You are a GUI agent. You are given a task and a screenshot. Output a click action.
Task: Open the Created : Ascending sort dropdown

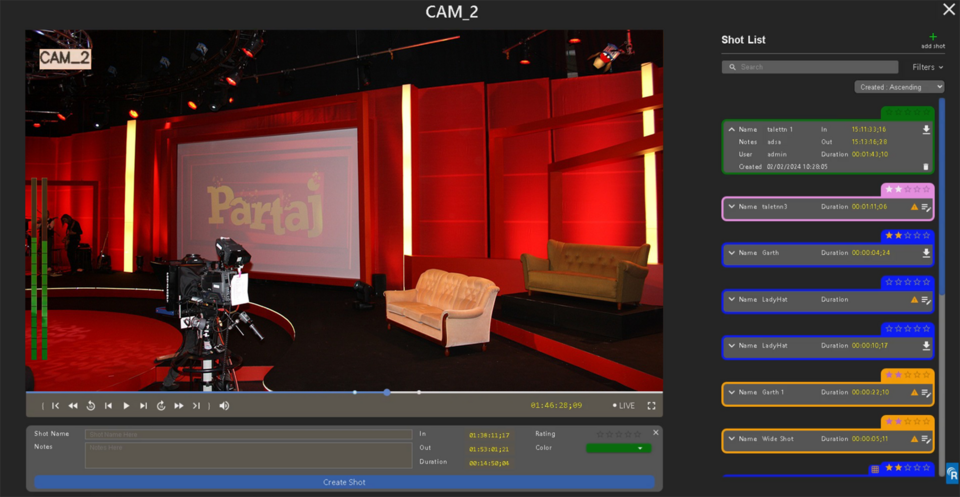click(x=899, y=87)
